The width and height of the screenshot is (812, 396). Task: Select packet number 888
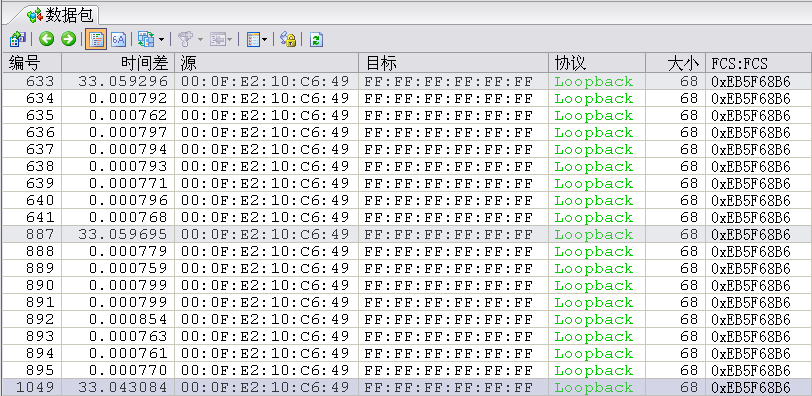point(39,252)
